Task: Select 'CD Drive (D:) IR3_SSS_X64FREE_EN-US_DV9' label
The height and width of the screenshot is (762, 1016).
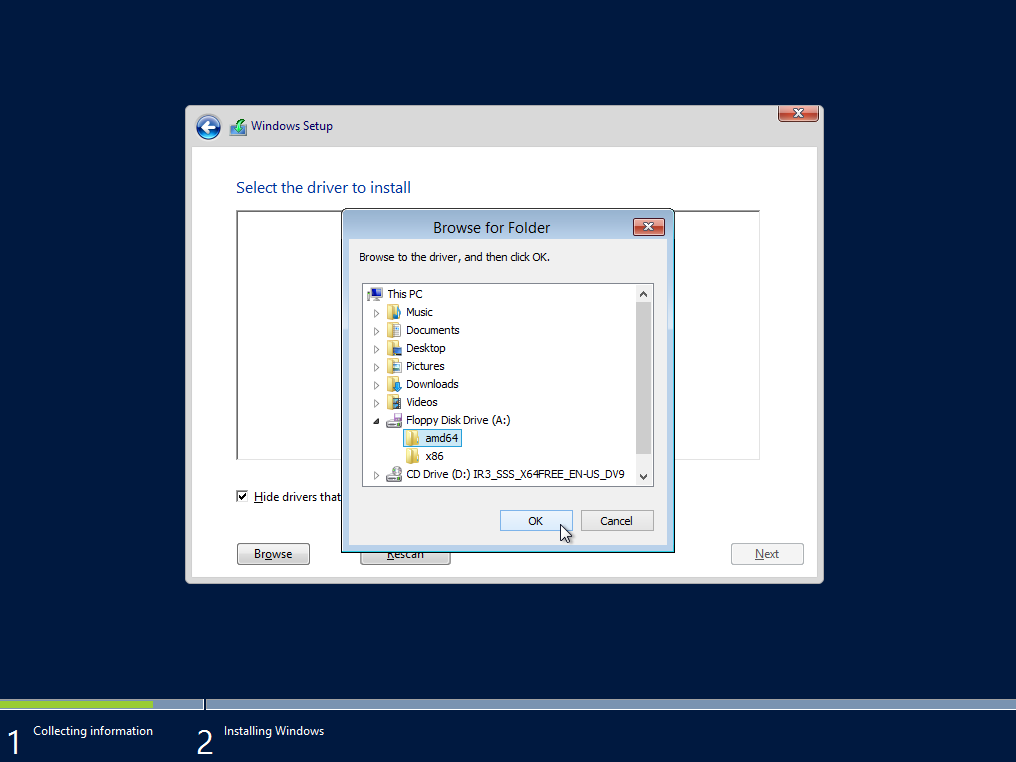Action: (515, 475)
